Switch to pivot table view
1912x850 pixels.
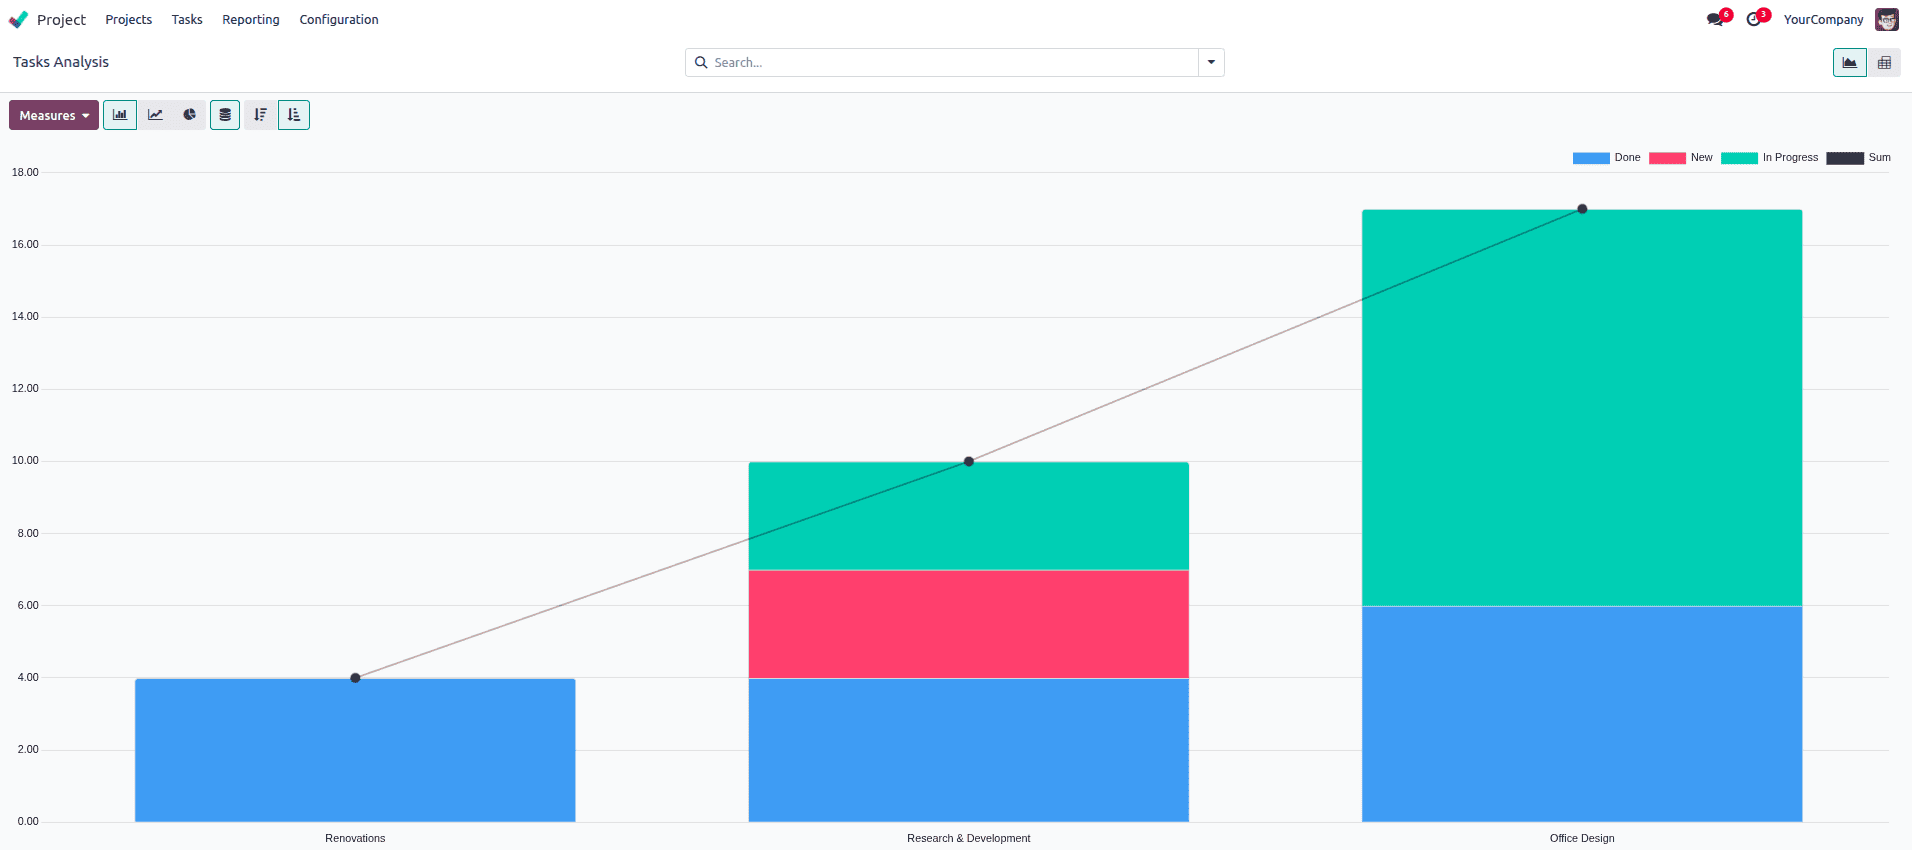1884,62
